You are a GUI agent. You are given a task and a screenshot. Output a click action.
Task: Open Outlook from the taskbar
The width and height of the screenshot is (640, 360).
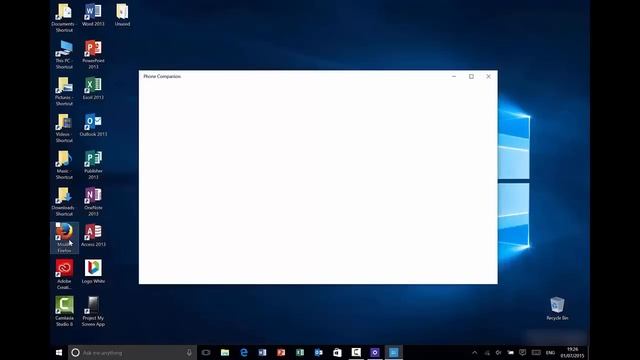coord(318,352)
